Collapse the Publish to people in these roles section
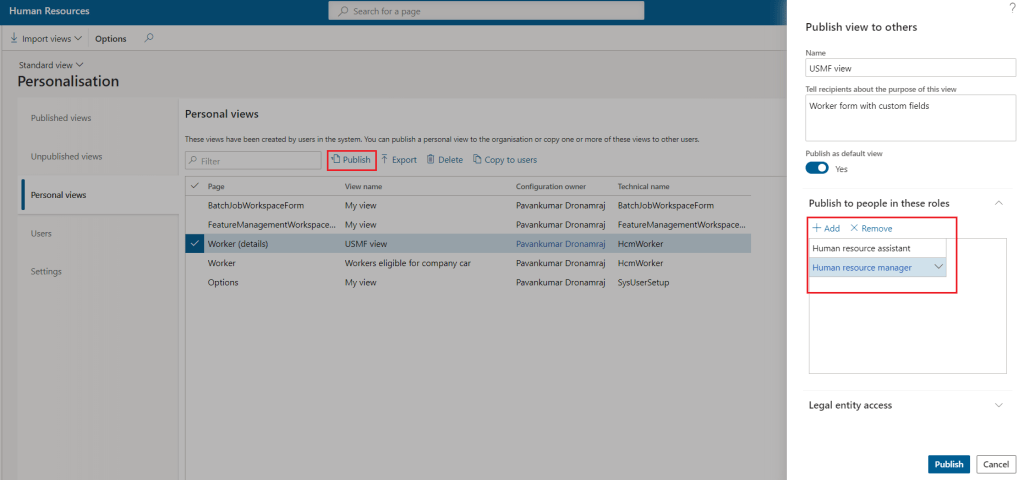The image size is (1024, 480). [997, 203]
